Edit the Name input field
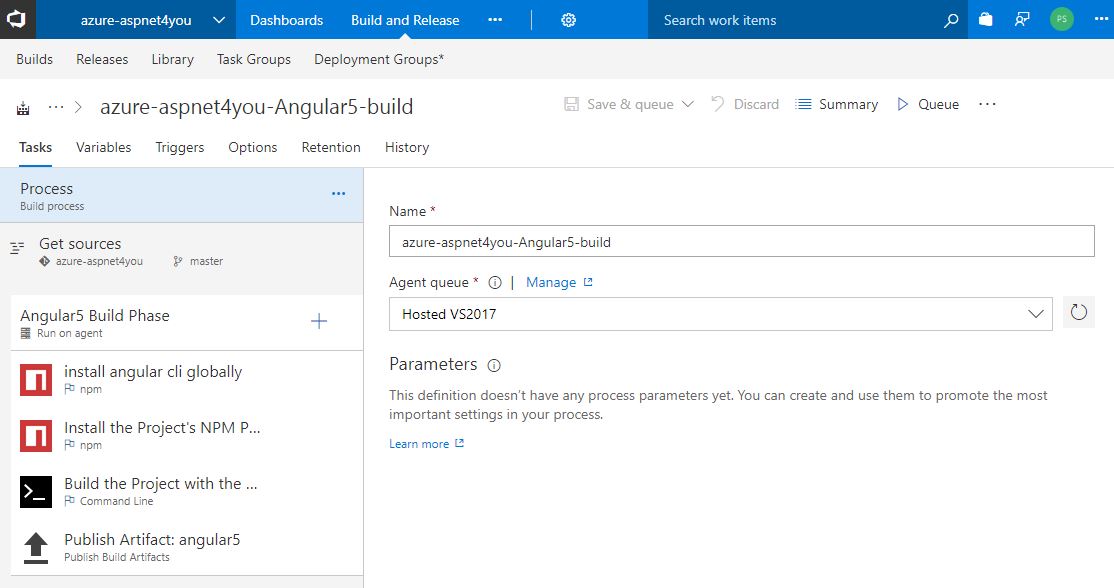This screenshot has width=1114, height=588. [741, 241]
